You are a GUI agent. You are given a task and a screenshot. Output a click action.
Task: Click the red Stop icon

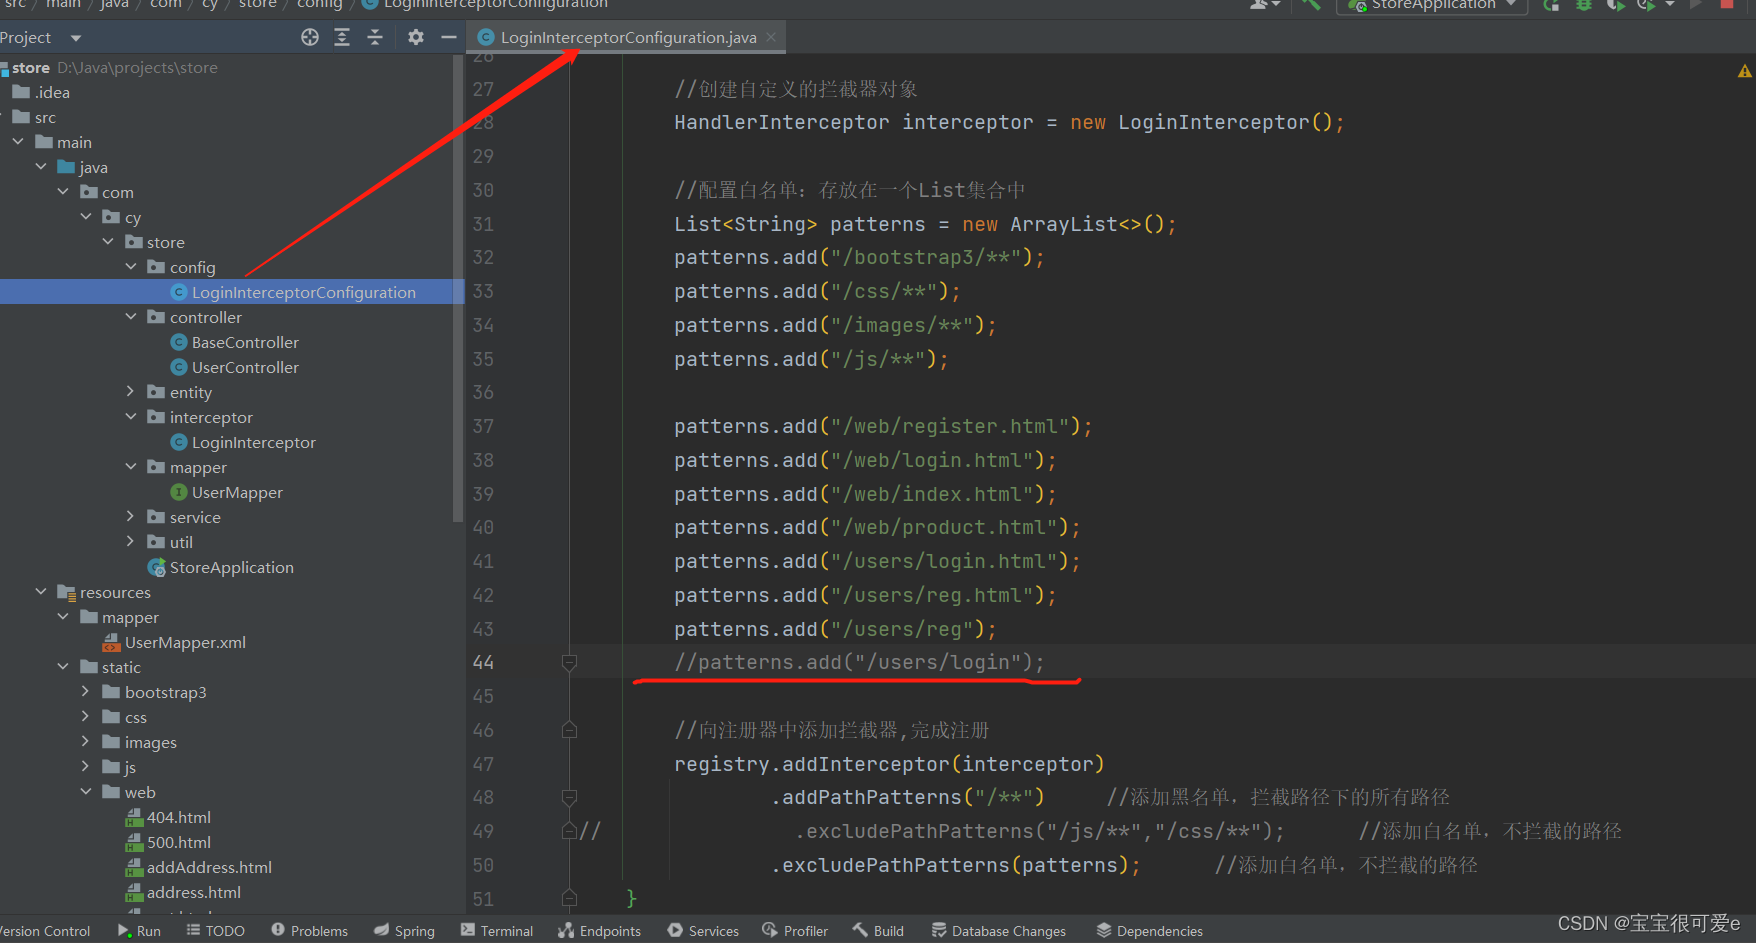1727,4
